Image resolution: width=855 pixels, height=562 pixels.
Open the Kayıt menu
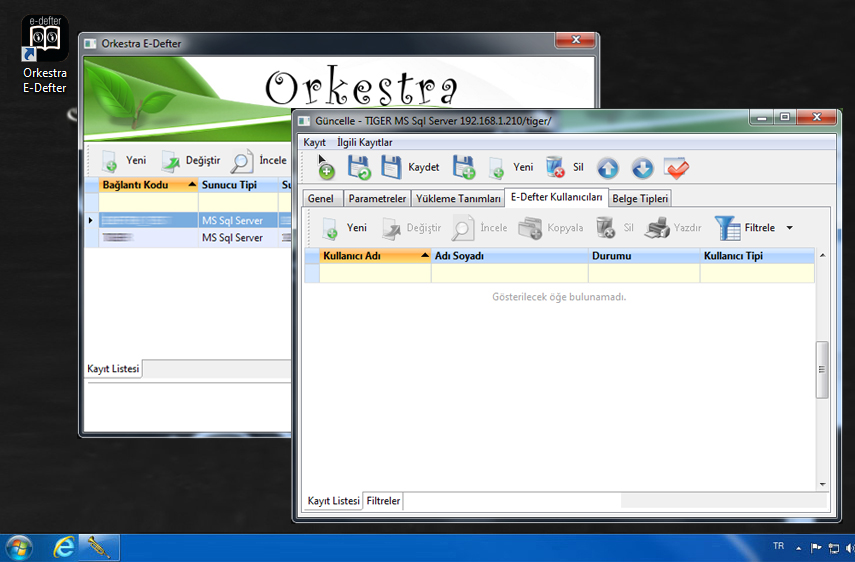pos(315,142)
